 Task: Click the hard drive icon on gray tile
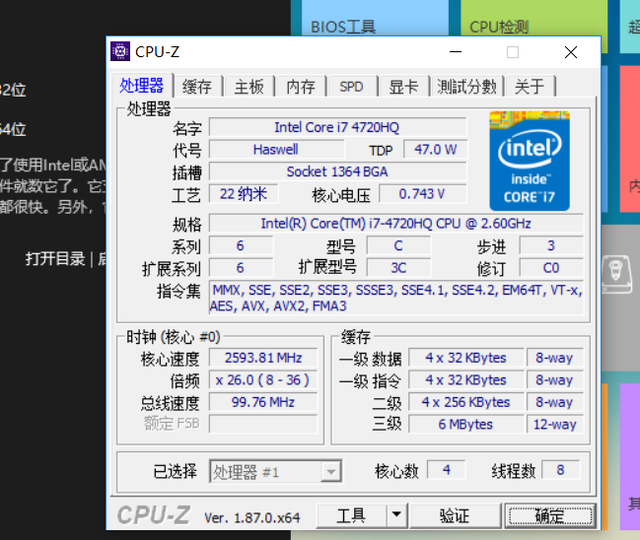click(x=617, y=273)
